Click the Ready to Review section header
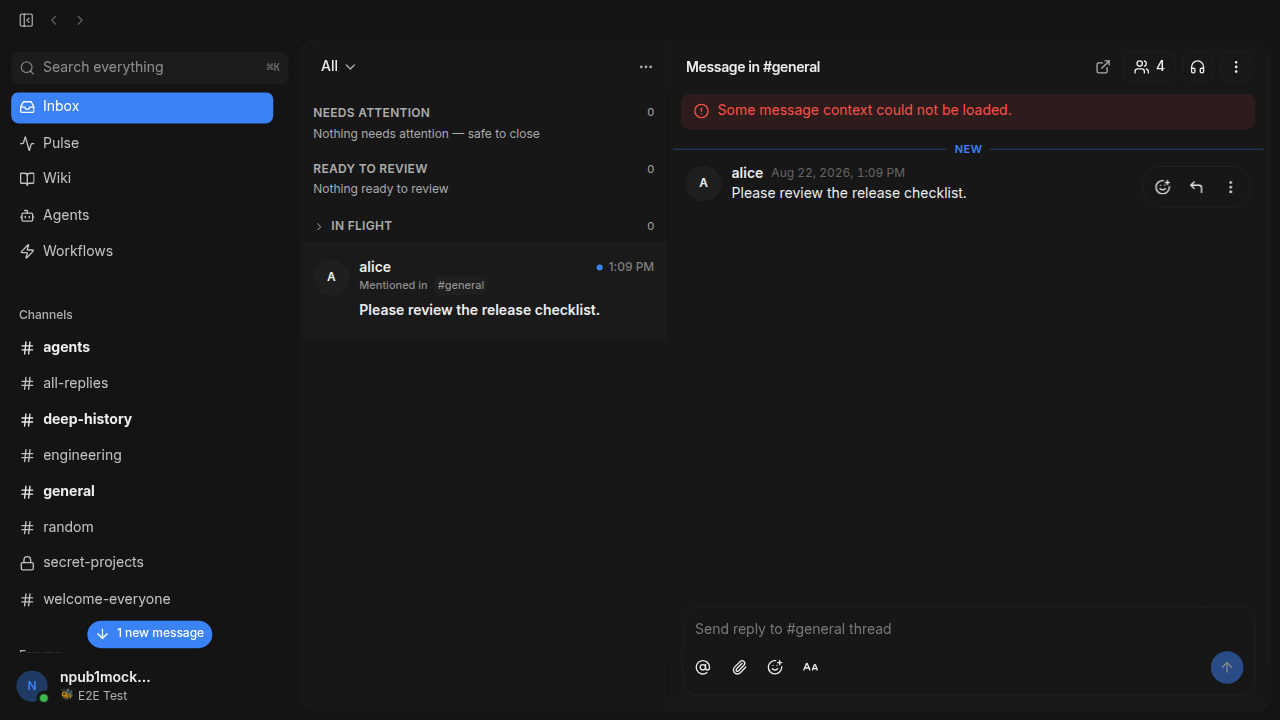The height and width of the screenshot is (720, 1280). (x=370, y=169)
